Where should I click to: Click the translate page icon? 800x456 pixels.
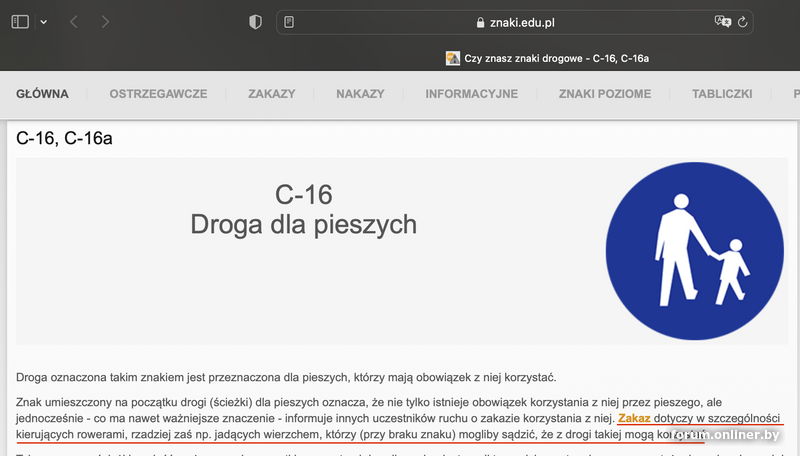coord(722,22)
